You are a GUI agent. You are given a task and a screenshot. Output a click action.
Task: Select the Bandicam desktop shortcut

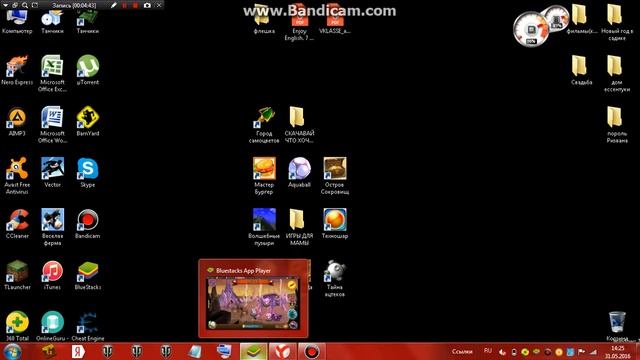pos(88,224)
